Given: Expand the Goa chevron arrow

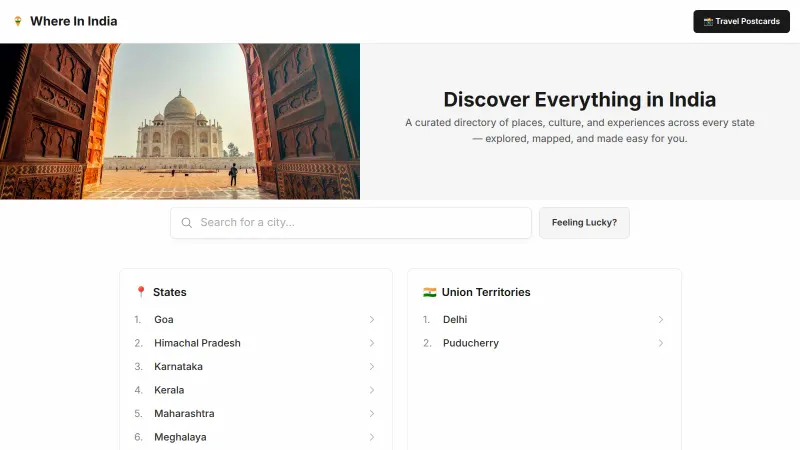Looking at the screenshot, I should coord(371,320).
